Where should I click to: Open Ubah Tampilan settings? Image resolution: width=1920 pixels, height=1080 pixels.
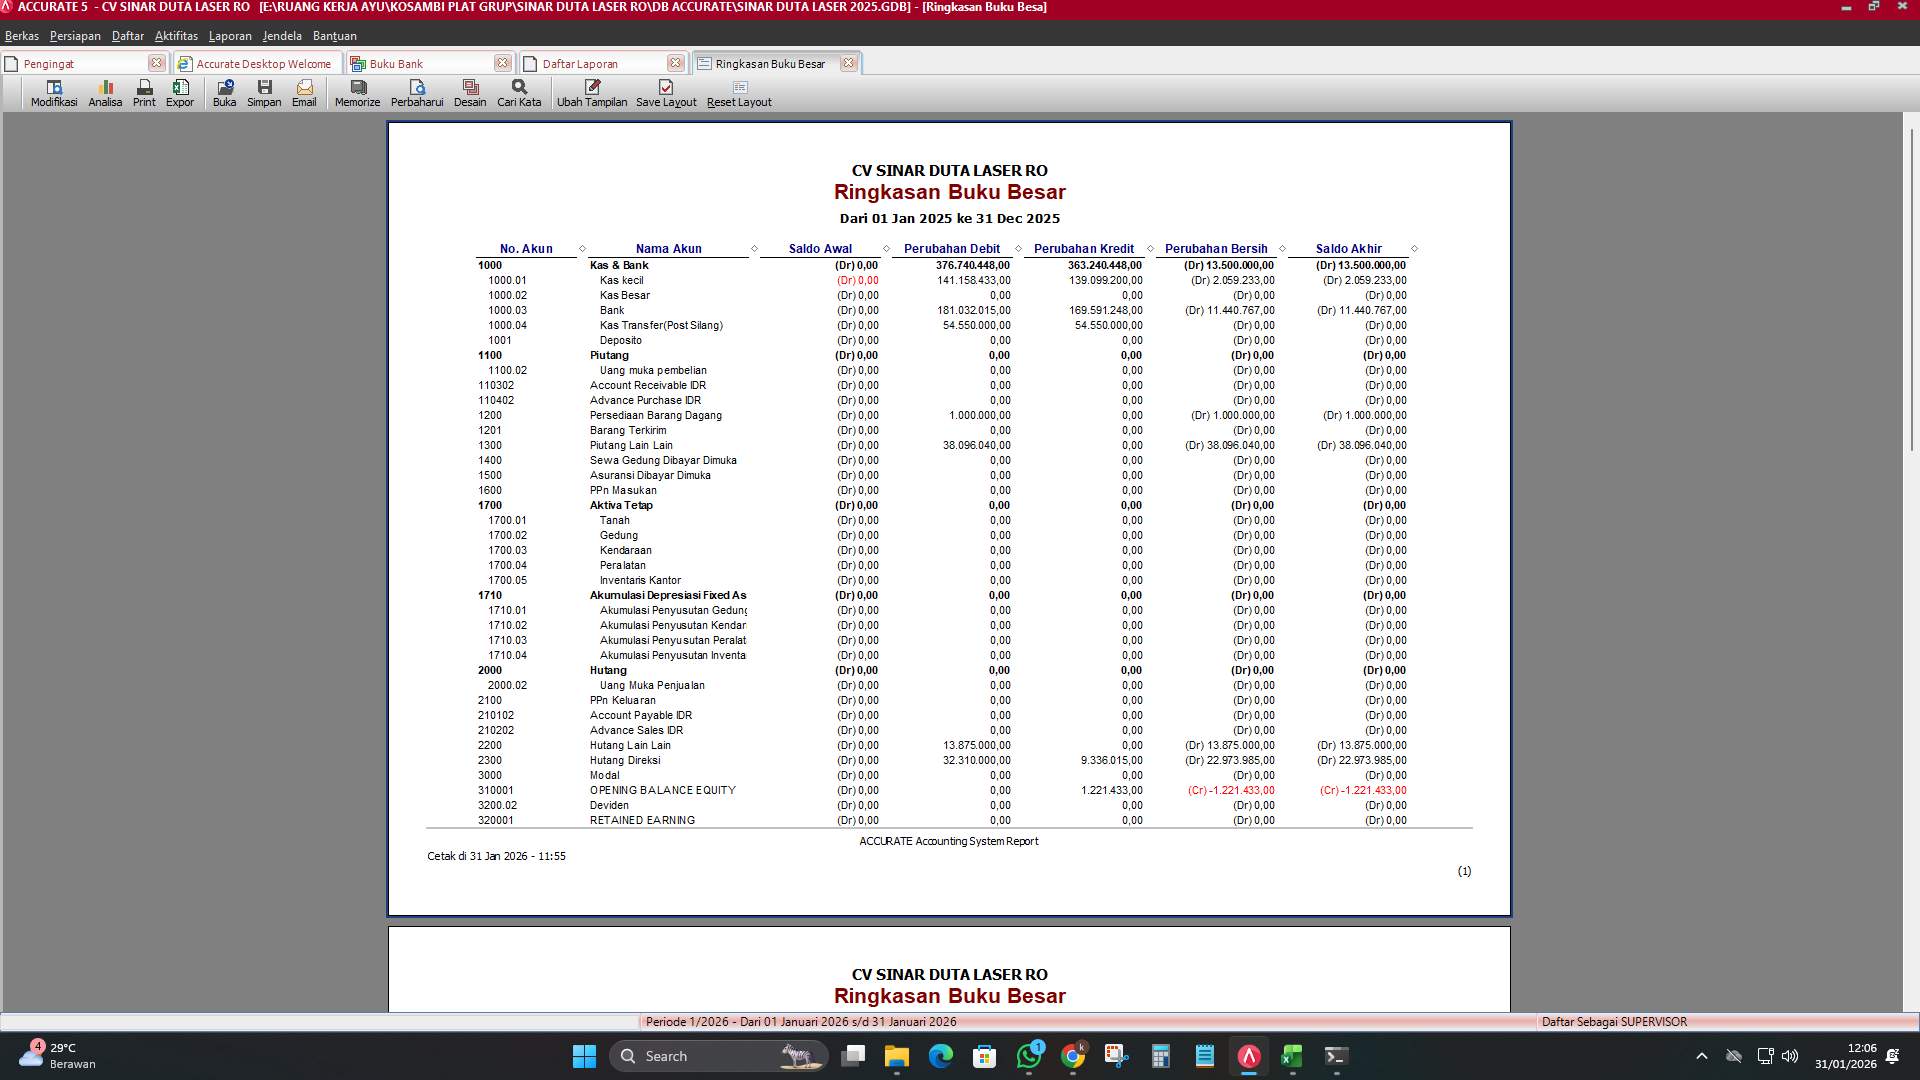(x=592, y=94)
